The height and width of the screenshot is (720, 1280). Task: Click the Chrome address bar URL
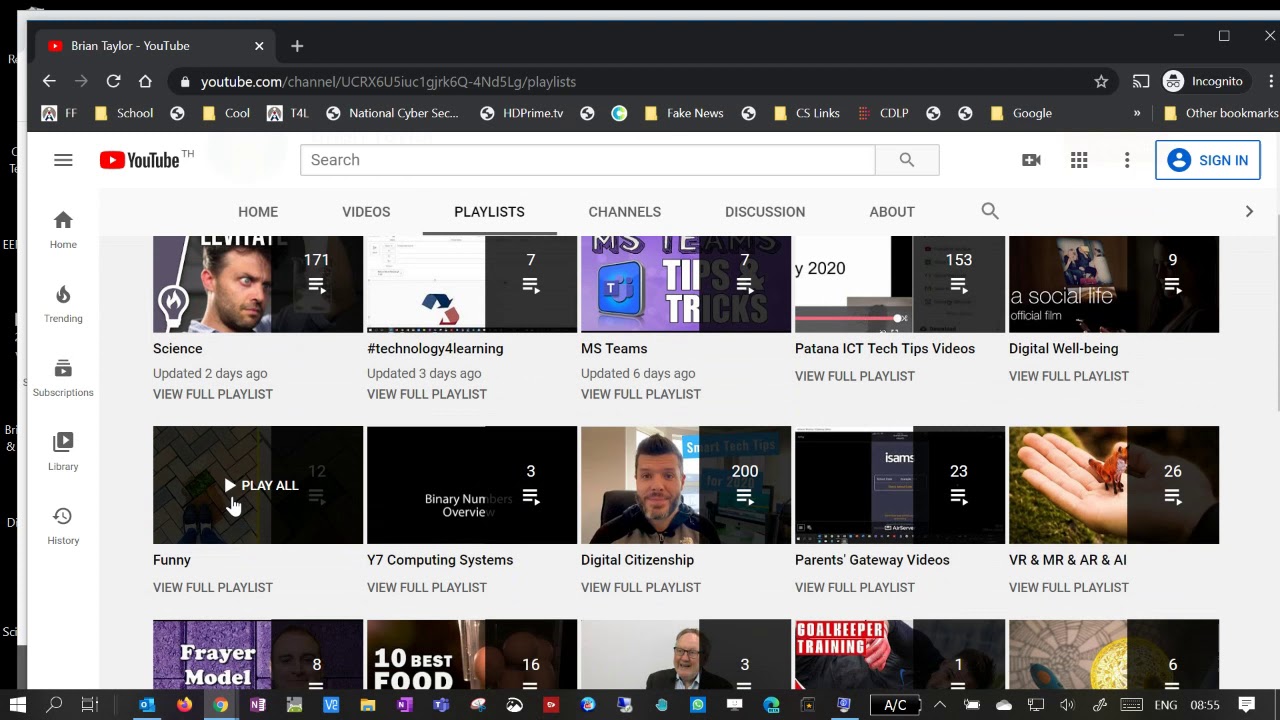(x=388, y=82)
